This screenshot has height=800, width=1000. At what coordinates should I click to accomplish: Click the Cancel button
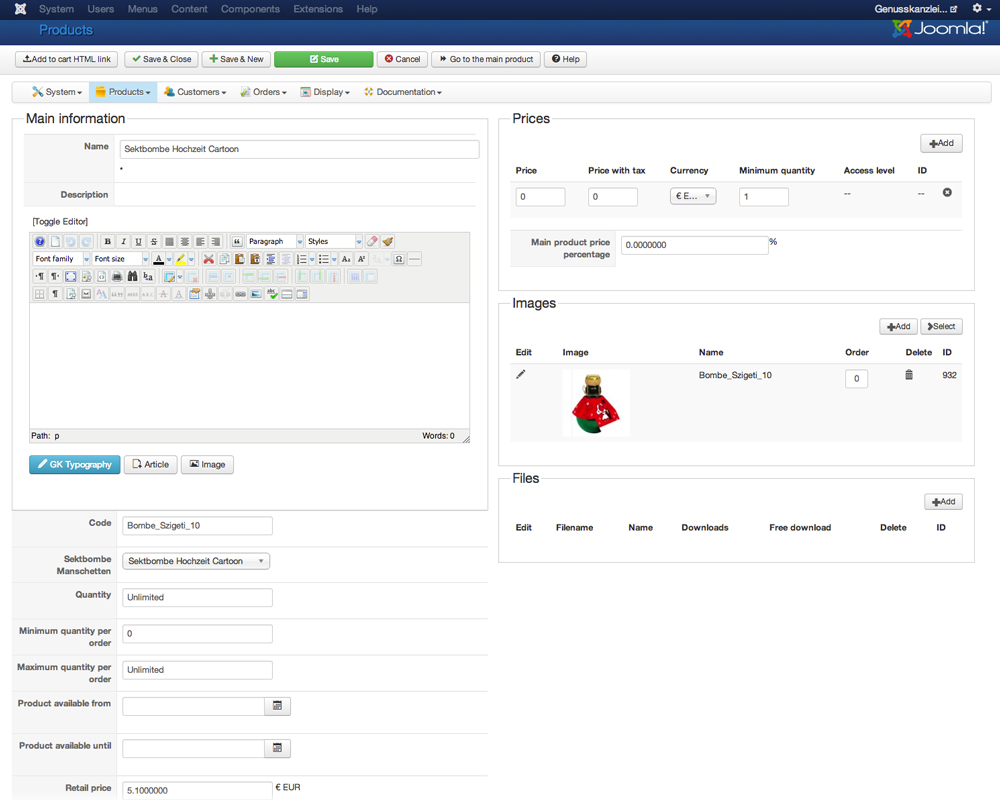(402, 59)
